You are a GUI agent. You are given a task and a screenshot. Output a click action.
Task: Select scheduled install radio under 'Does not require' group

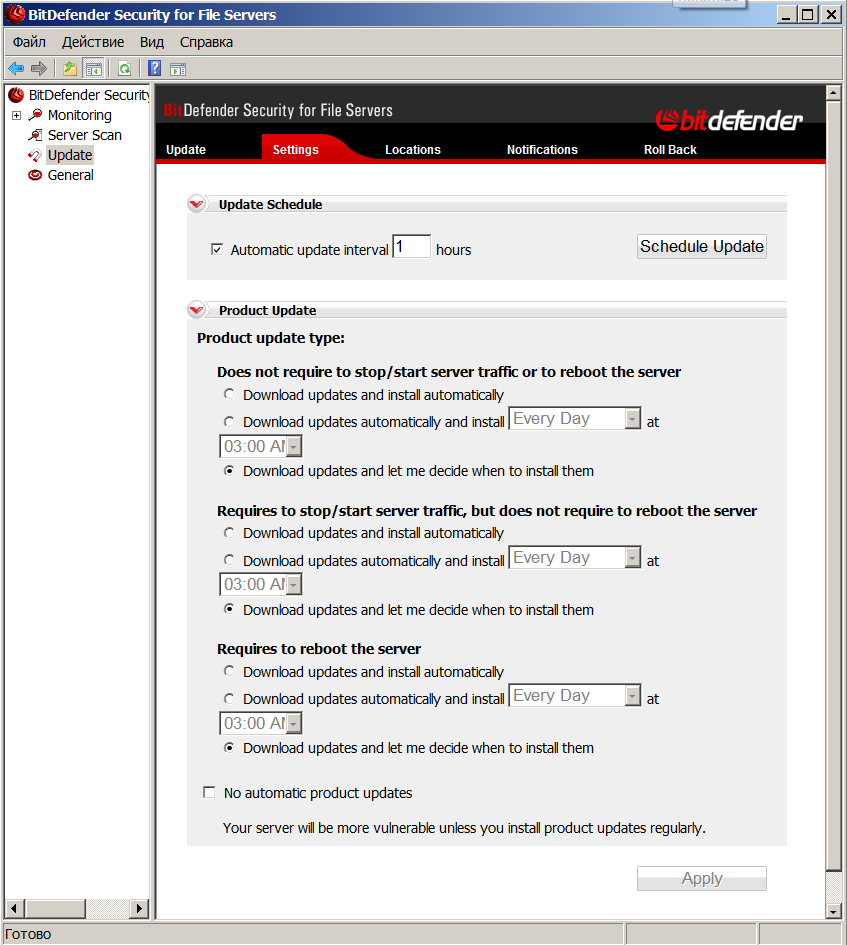(x=228, y=421)
